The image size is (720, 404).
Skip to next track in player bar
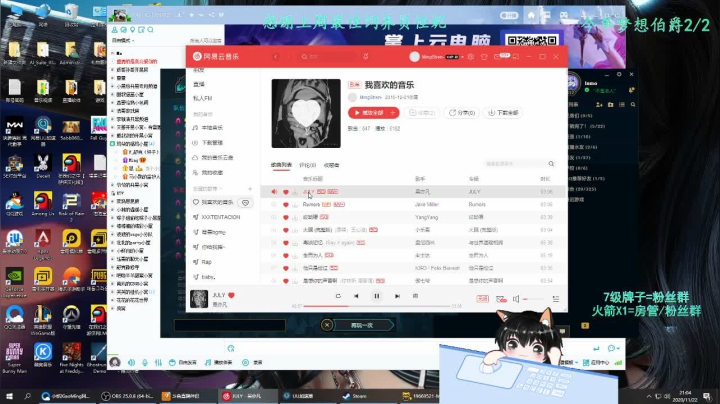tap(397, 296)
